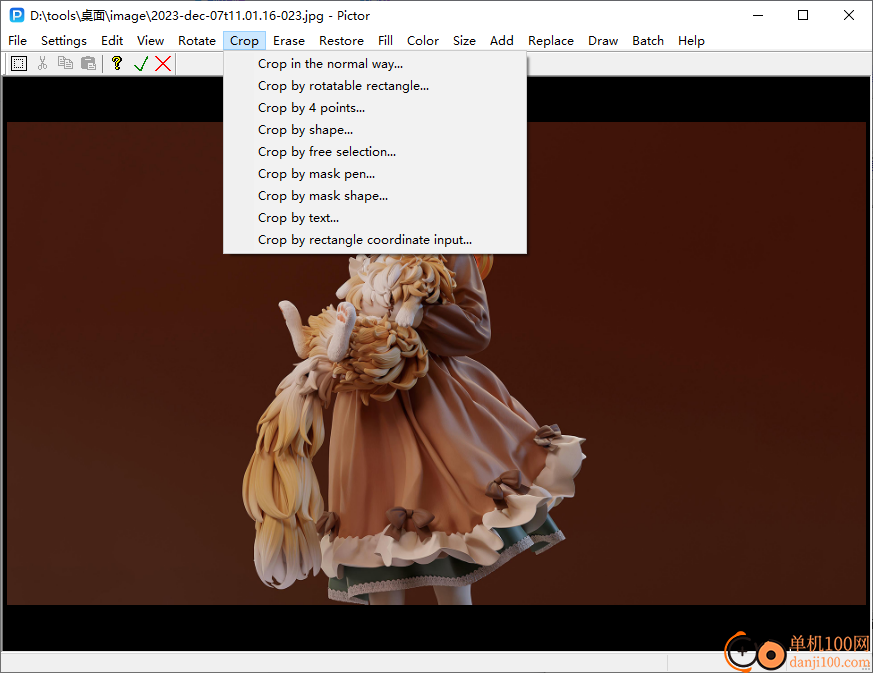873x673 pixels.
Task: Click the rectangle selection toolbar icon
Action: pyautogui.click(x=19, y=63)
